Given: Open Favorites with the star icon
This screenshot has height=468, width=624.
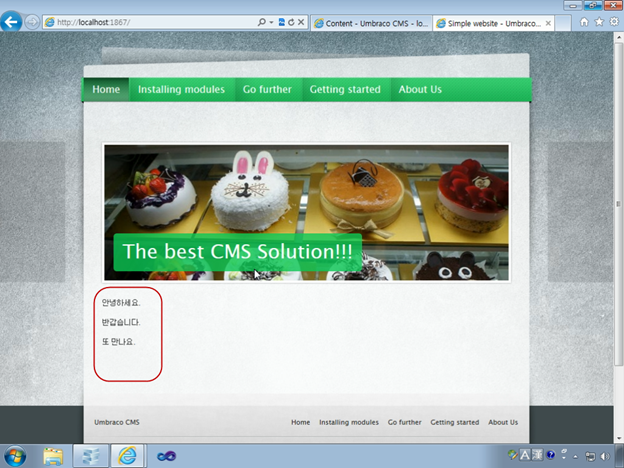Looking at the screenshot, I should pos(599,22).
